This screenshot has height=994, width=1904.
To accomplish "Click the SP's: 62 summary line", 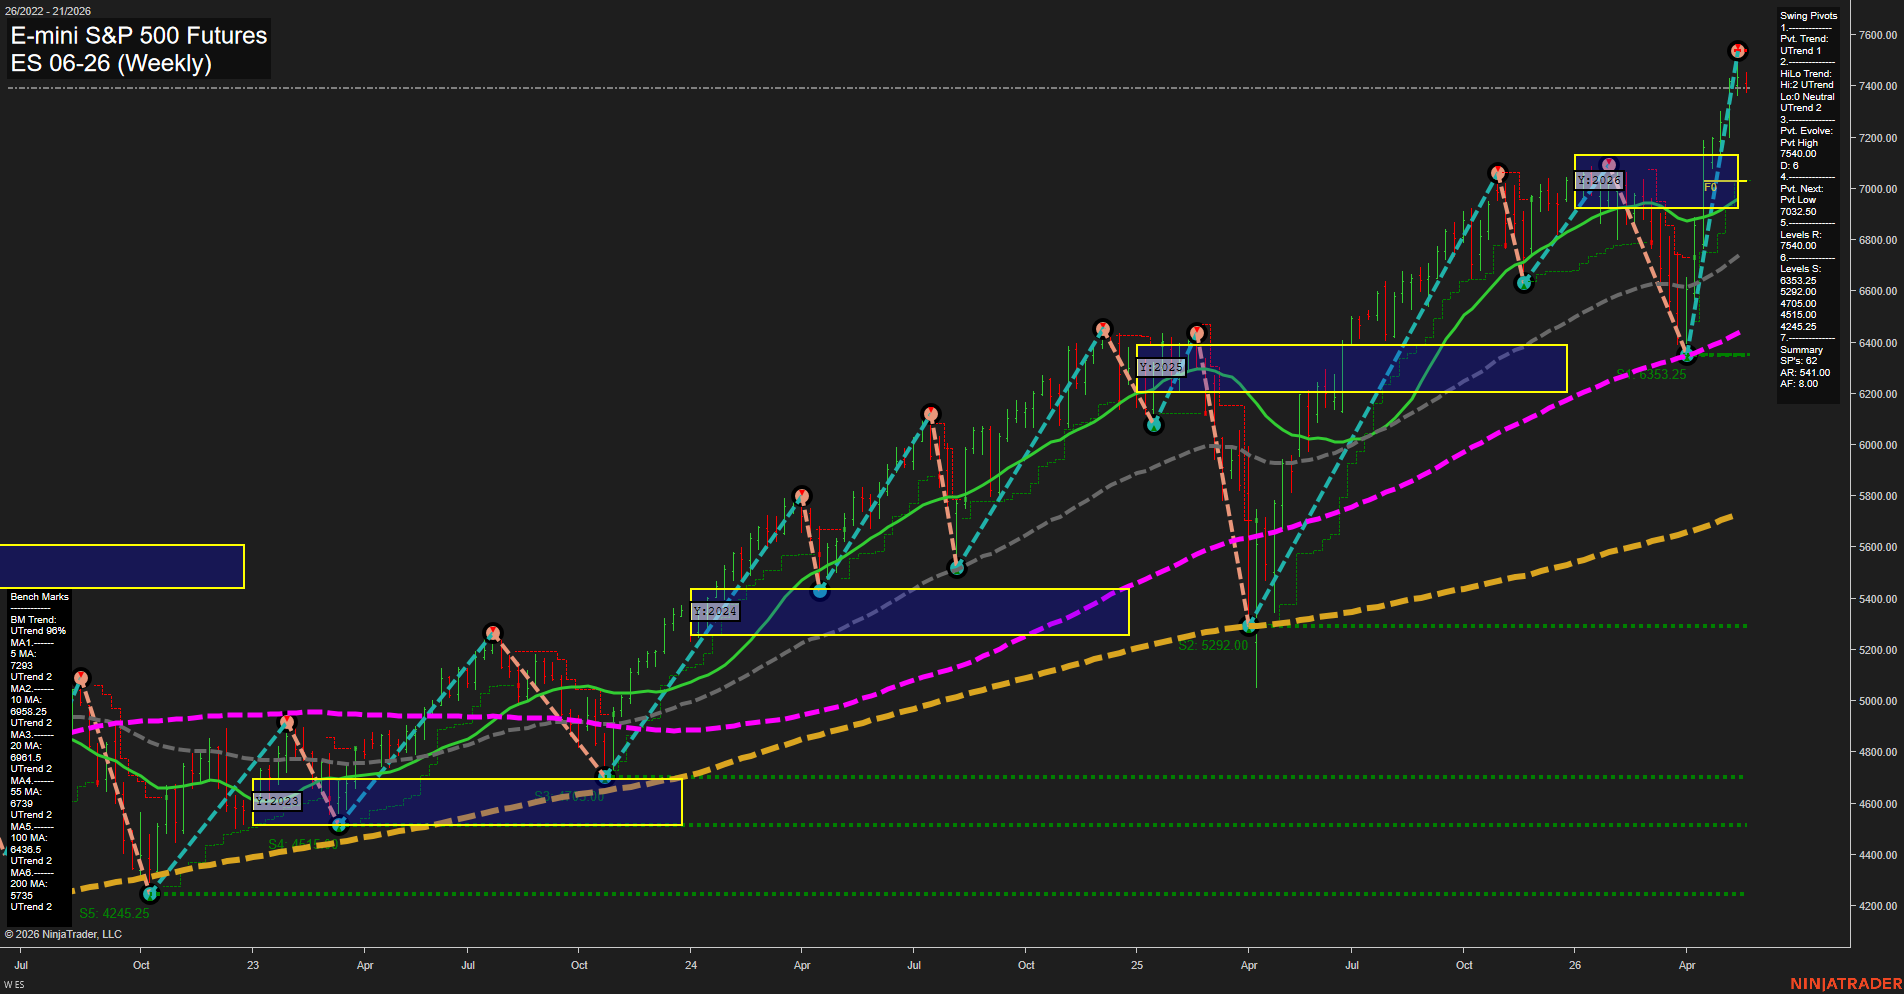I will (1798, 361).
